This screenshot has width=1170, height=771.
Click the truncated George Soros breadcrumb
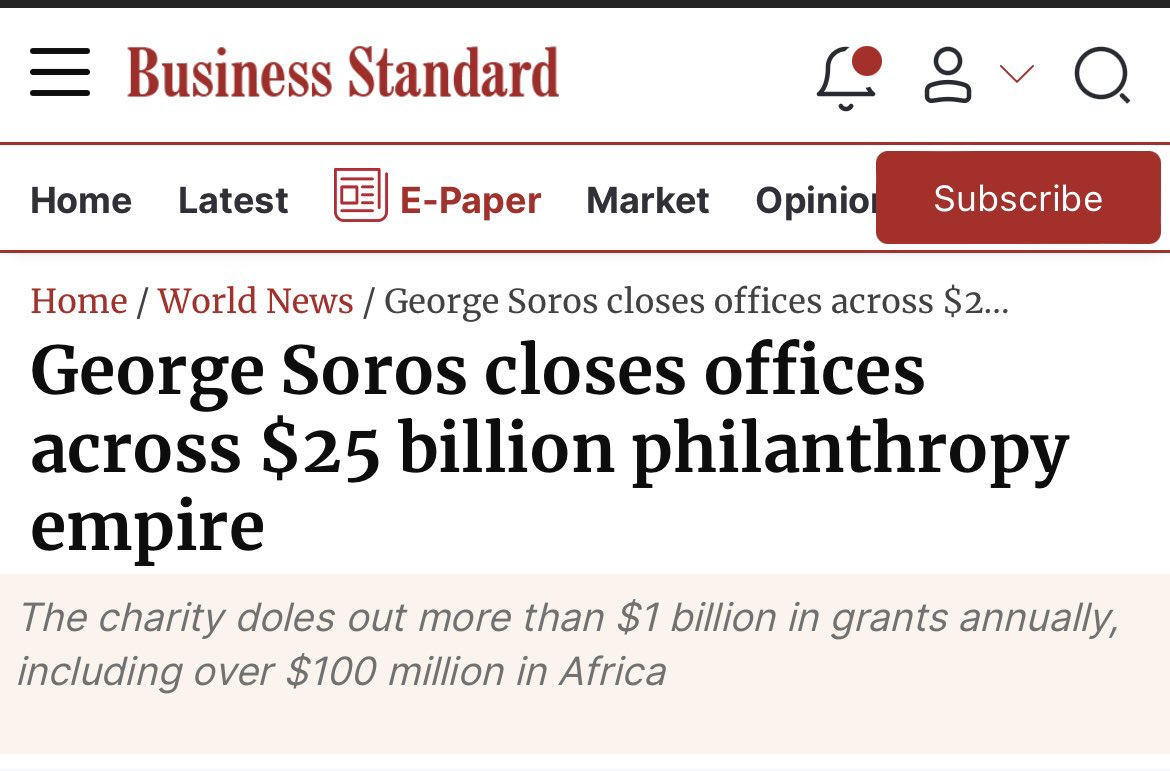(695, 301)
